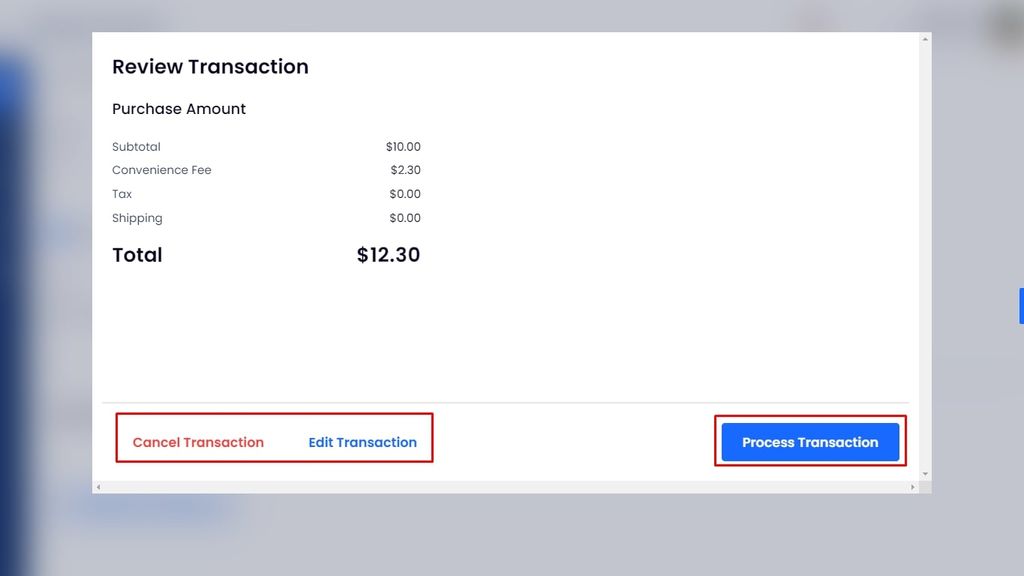Click the dialog's vertical scrollbar track
The image size is (1024, 576).
coord(925,250)
